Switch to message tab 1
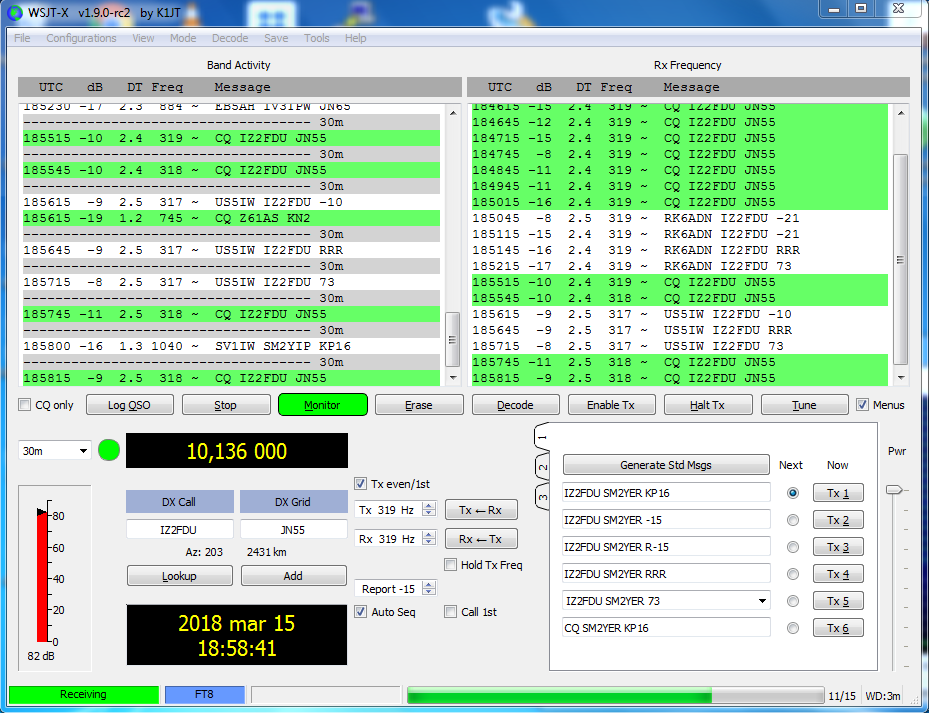Image resolution: width=929 pixels, height=713 pixels. tap(543, 437)
